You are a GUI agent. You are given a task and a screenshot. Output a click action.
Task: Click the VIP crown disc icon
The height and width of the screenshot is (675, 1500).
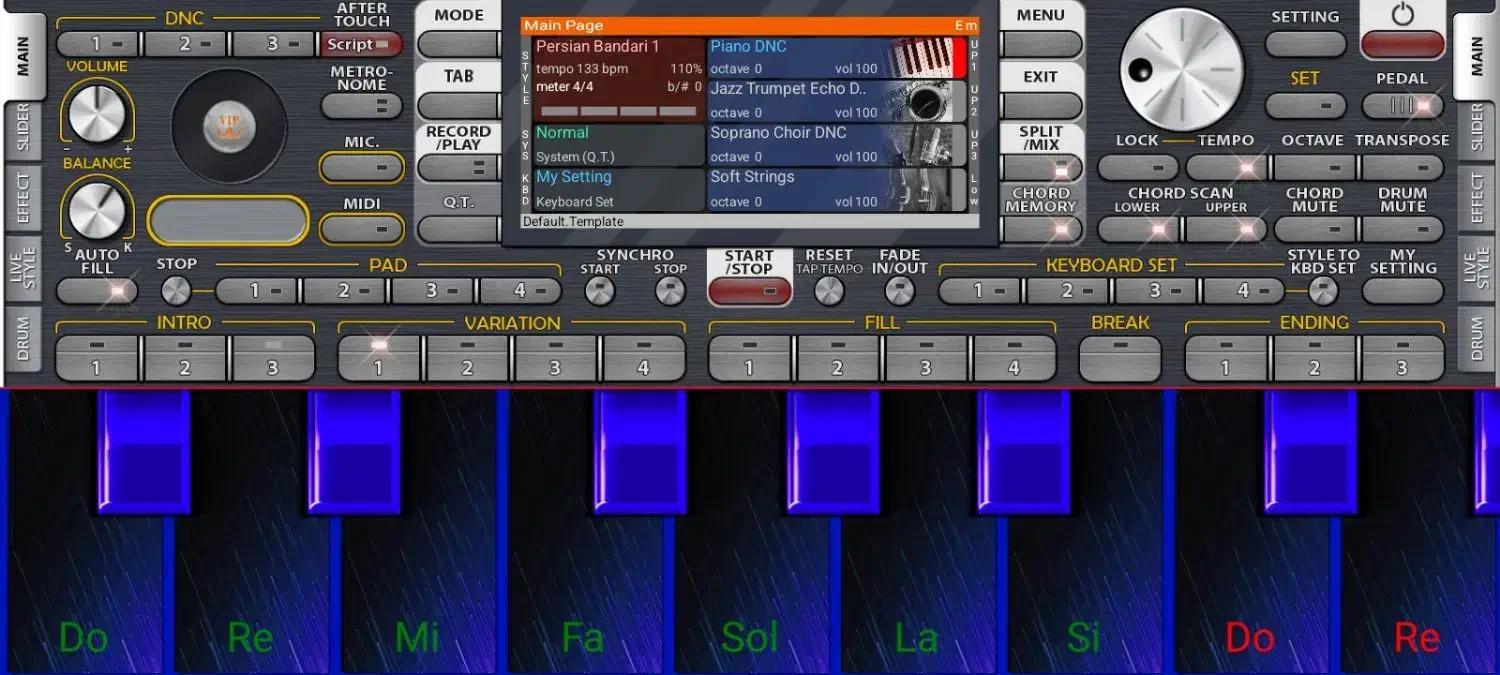coord(229,125)
